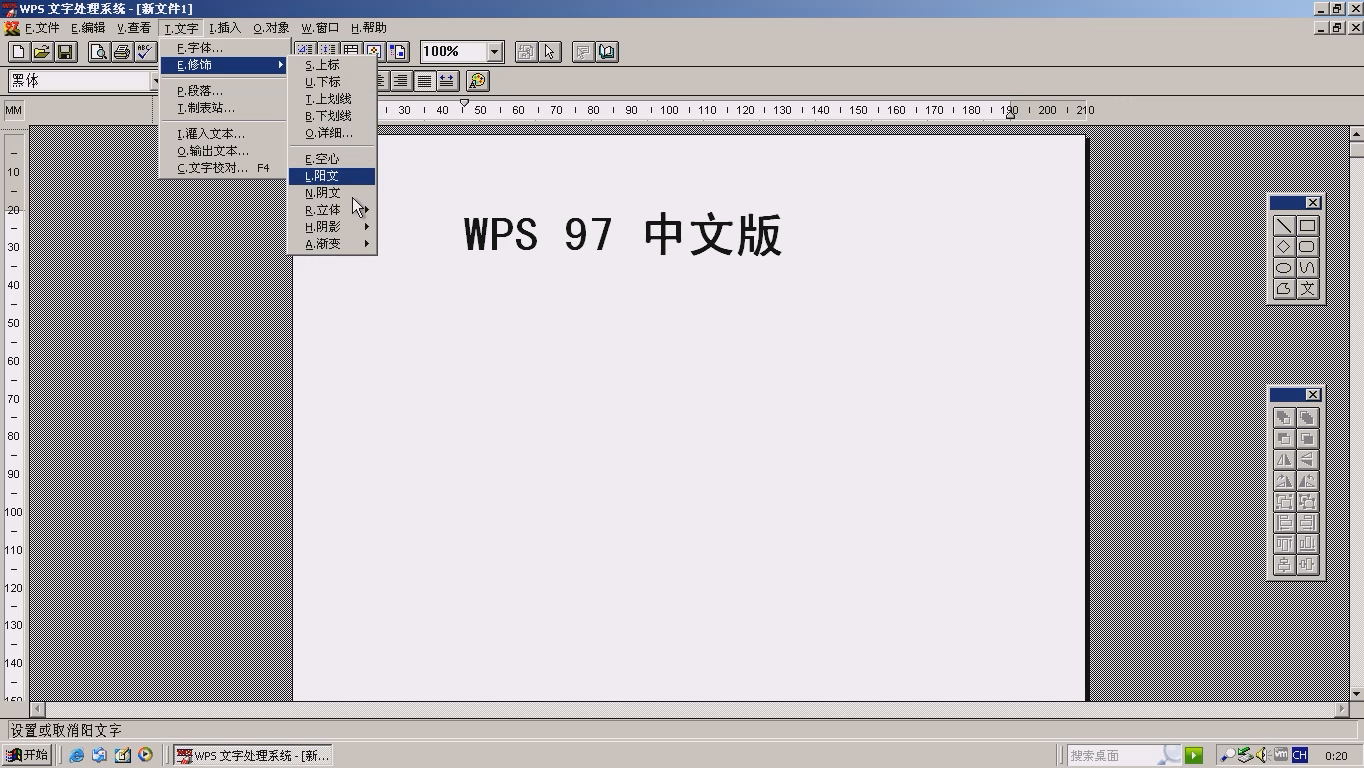Click the CH input language indicator in the tray
Screen dimensions: 1364x768
click(x=1300, y=755)
